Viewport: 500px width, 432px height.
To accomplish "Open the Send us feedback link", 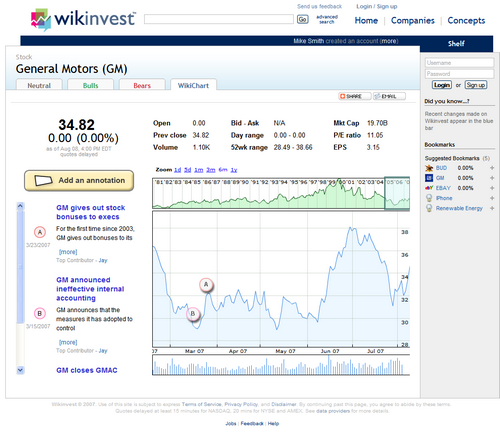I will (x=319, y=6).
